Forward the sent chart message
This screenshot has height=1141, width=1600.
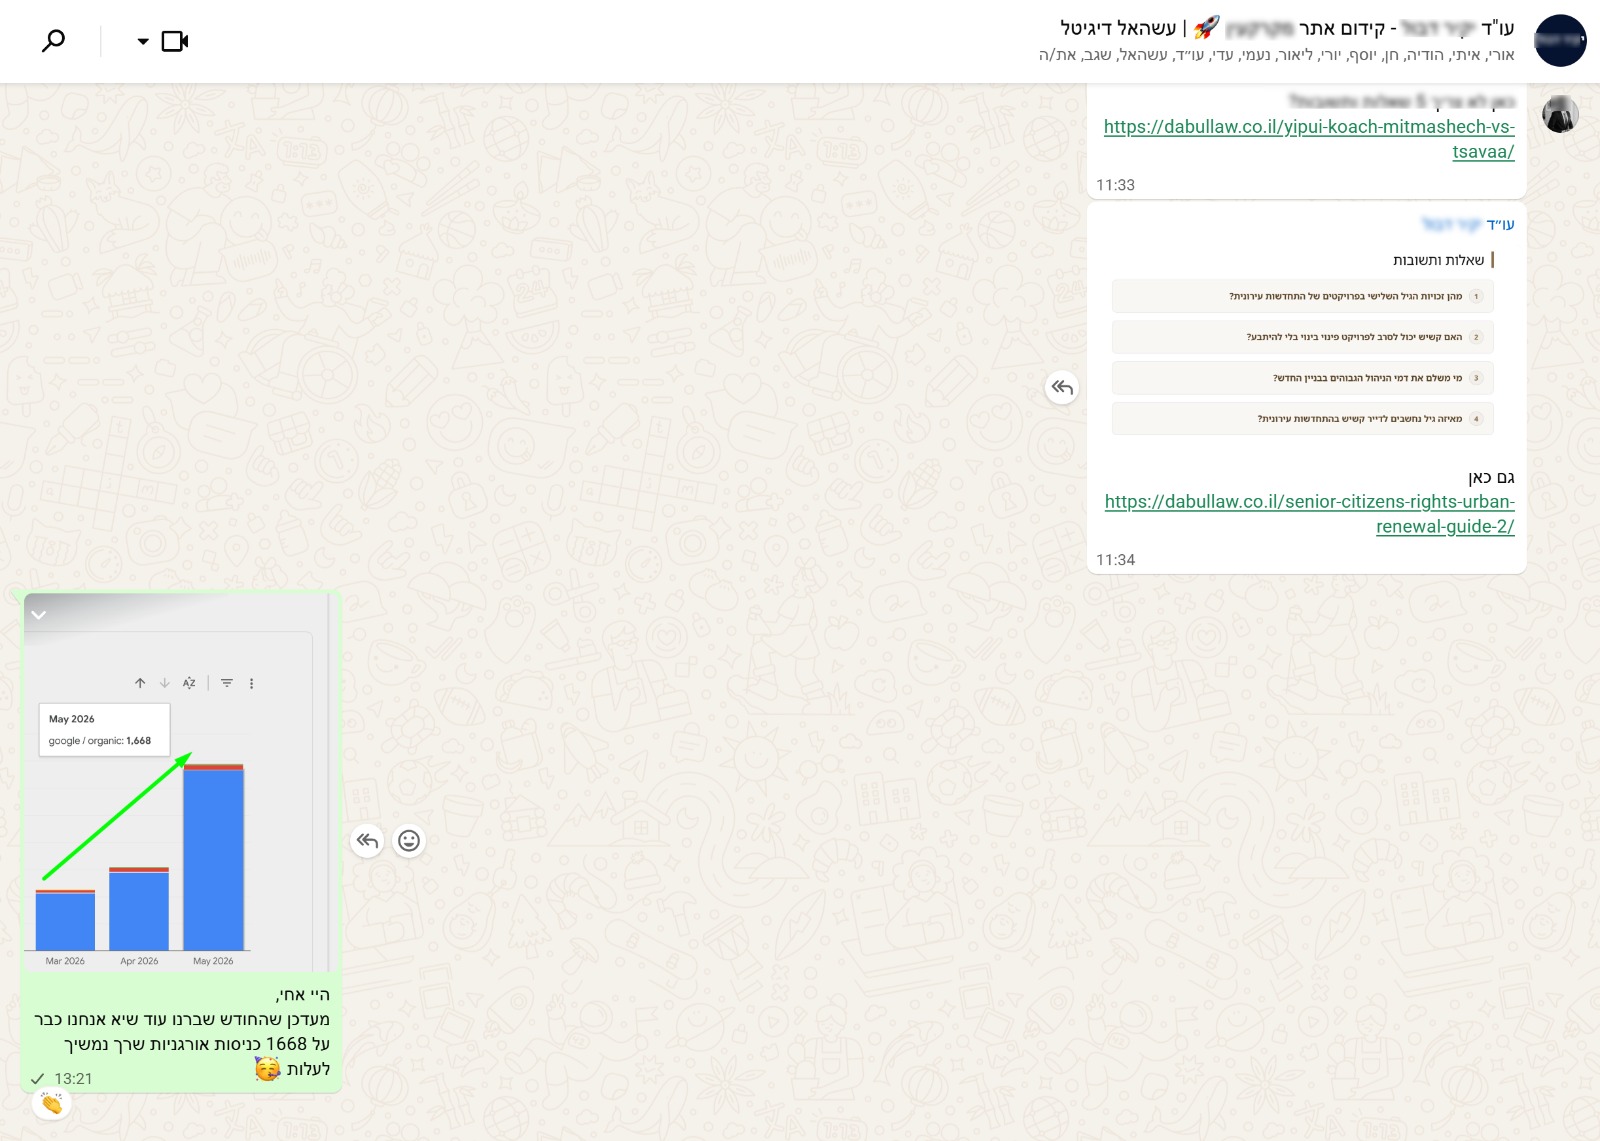(x=367, y=841)
